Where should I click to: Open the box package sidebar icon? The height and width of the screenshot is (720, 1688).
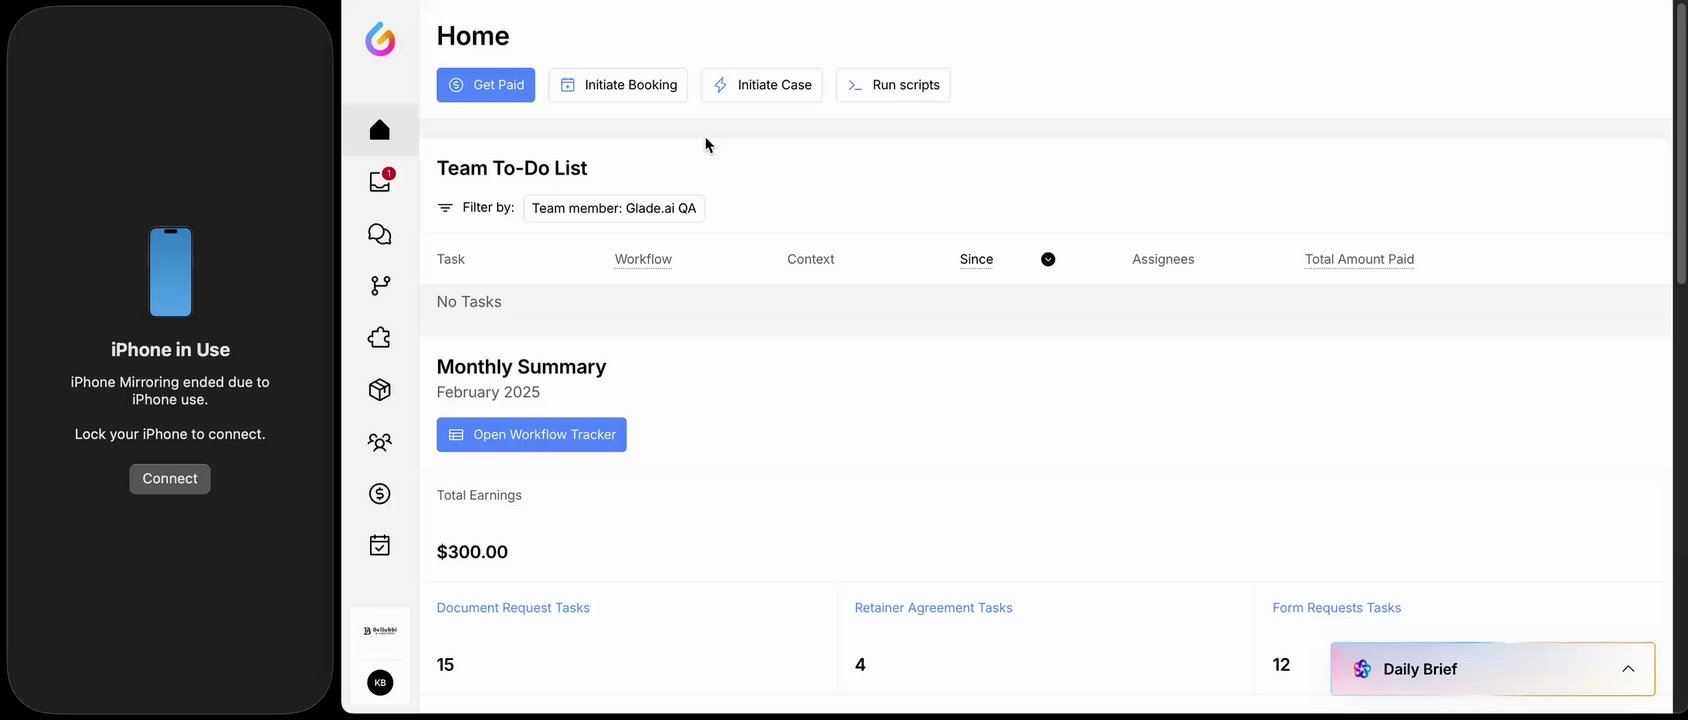[x=379, y=390]
